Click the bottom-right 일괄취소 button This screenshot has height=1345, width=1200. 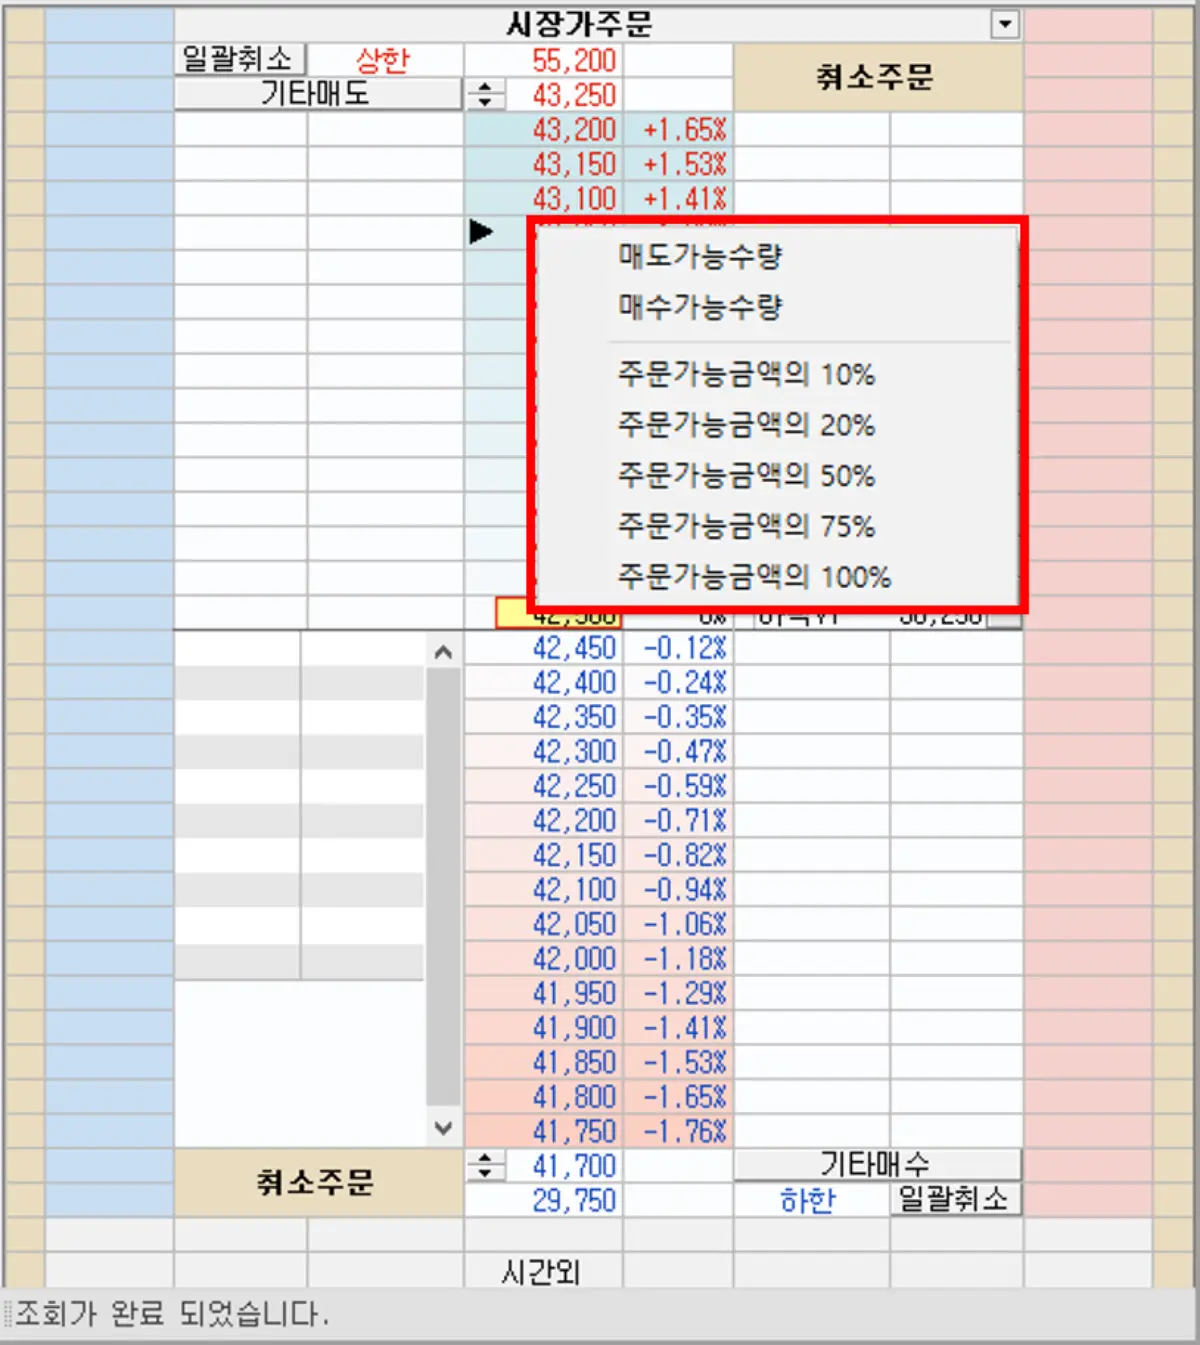[953, 1199]
